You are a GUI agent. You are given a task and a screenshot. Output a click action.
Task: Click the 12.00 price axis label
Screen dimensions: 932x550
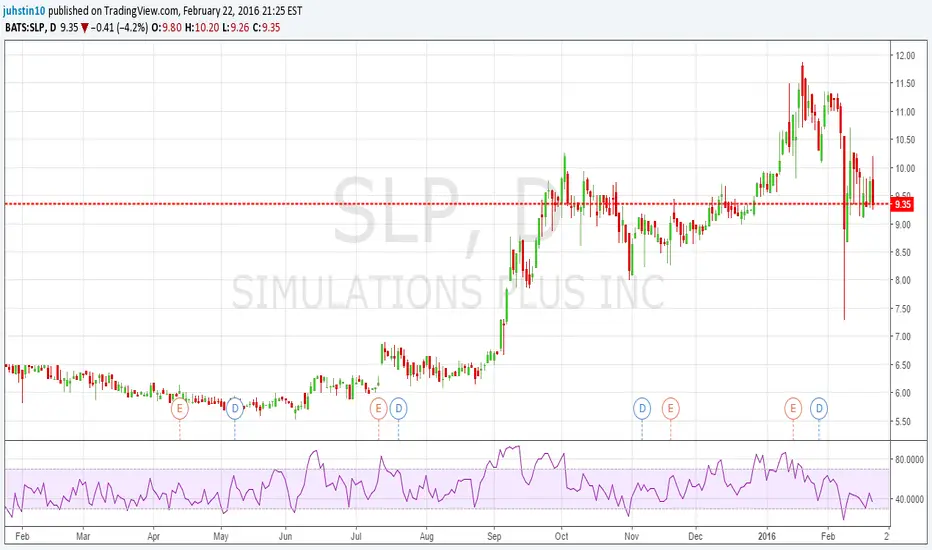905,55
